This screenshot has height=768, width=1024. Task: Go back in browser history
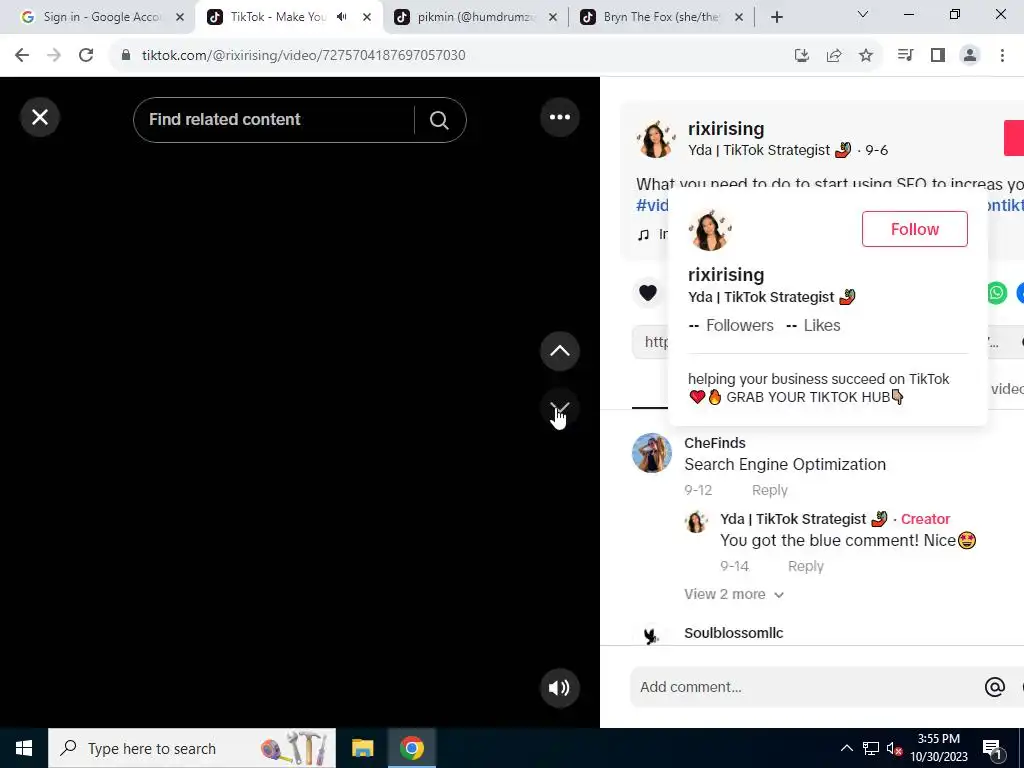point(22,56)
